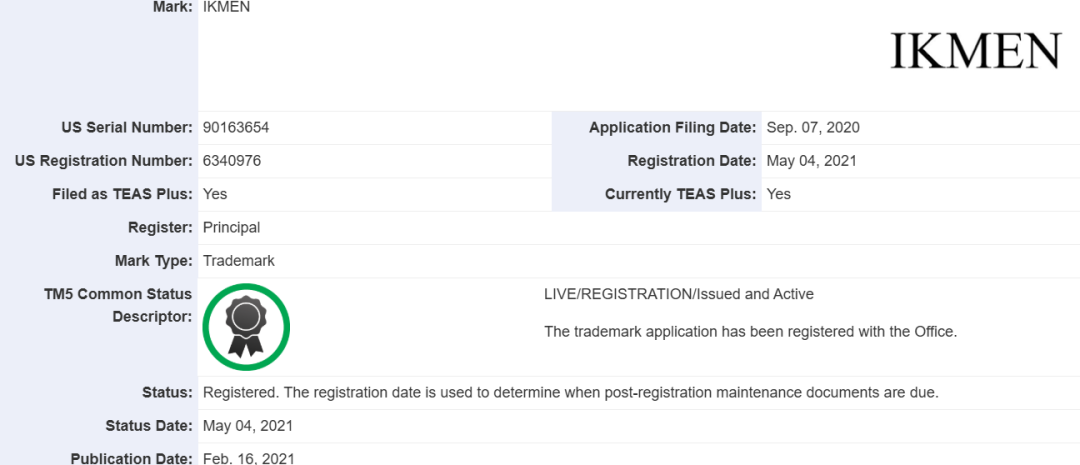This screenshot has width=1080, height=465.
Task: Click the Status description starting with Registered
Action: click(570, 392)
